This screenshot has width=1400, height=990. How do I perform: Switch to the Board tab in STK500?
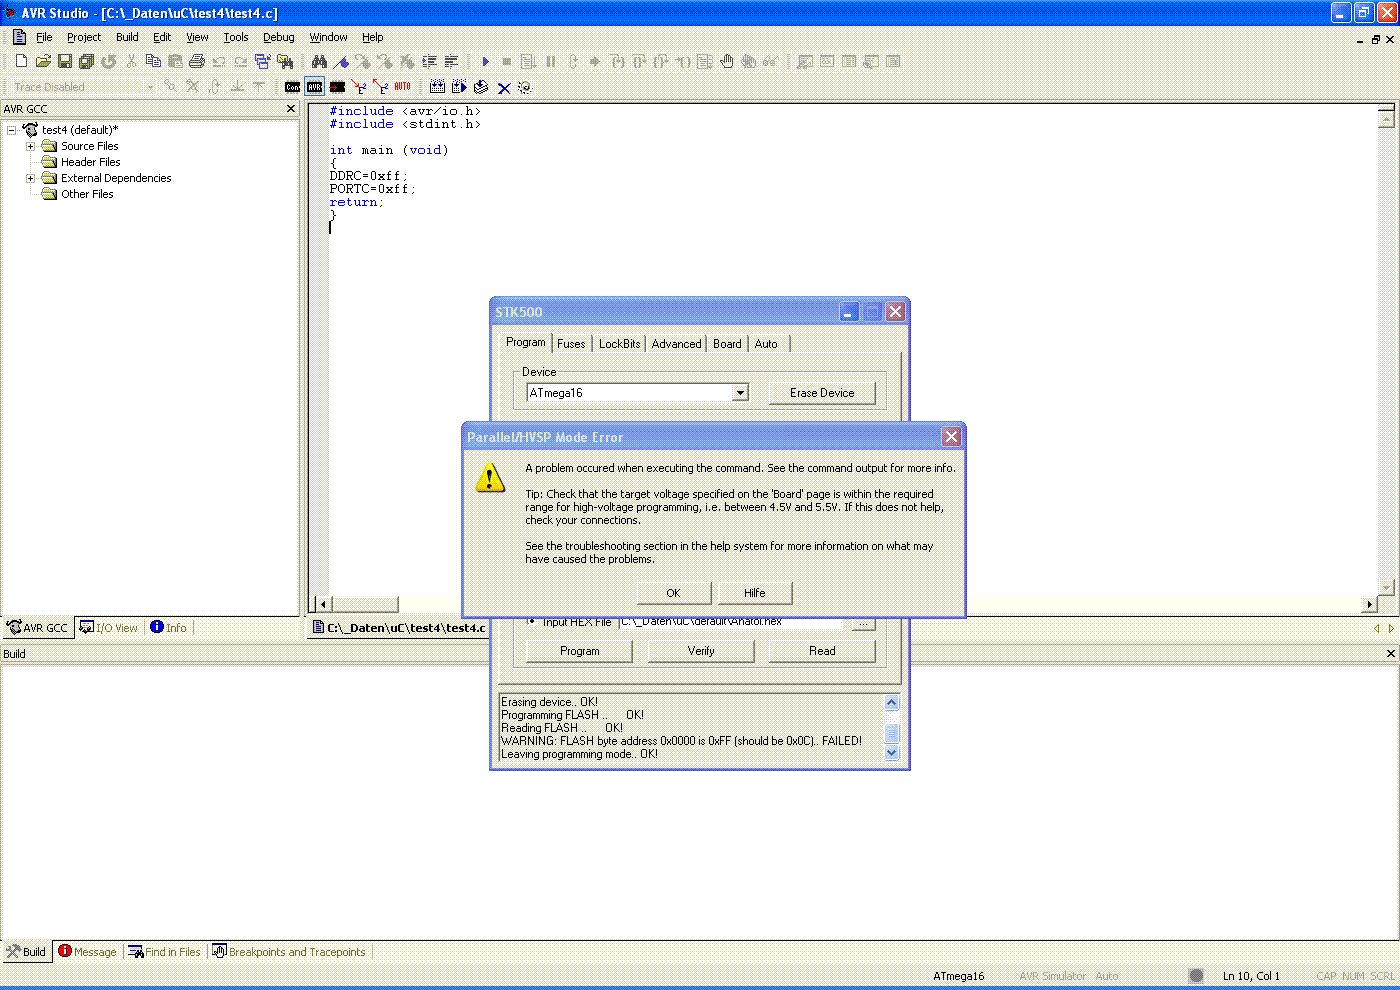pos(727,344)
